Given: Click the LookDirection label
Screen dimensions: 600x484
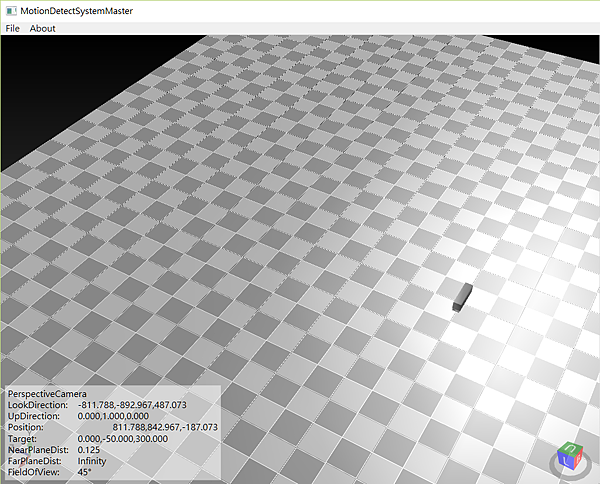Looking at the screenshot, I should coord(38,405).
